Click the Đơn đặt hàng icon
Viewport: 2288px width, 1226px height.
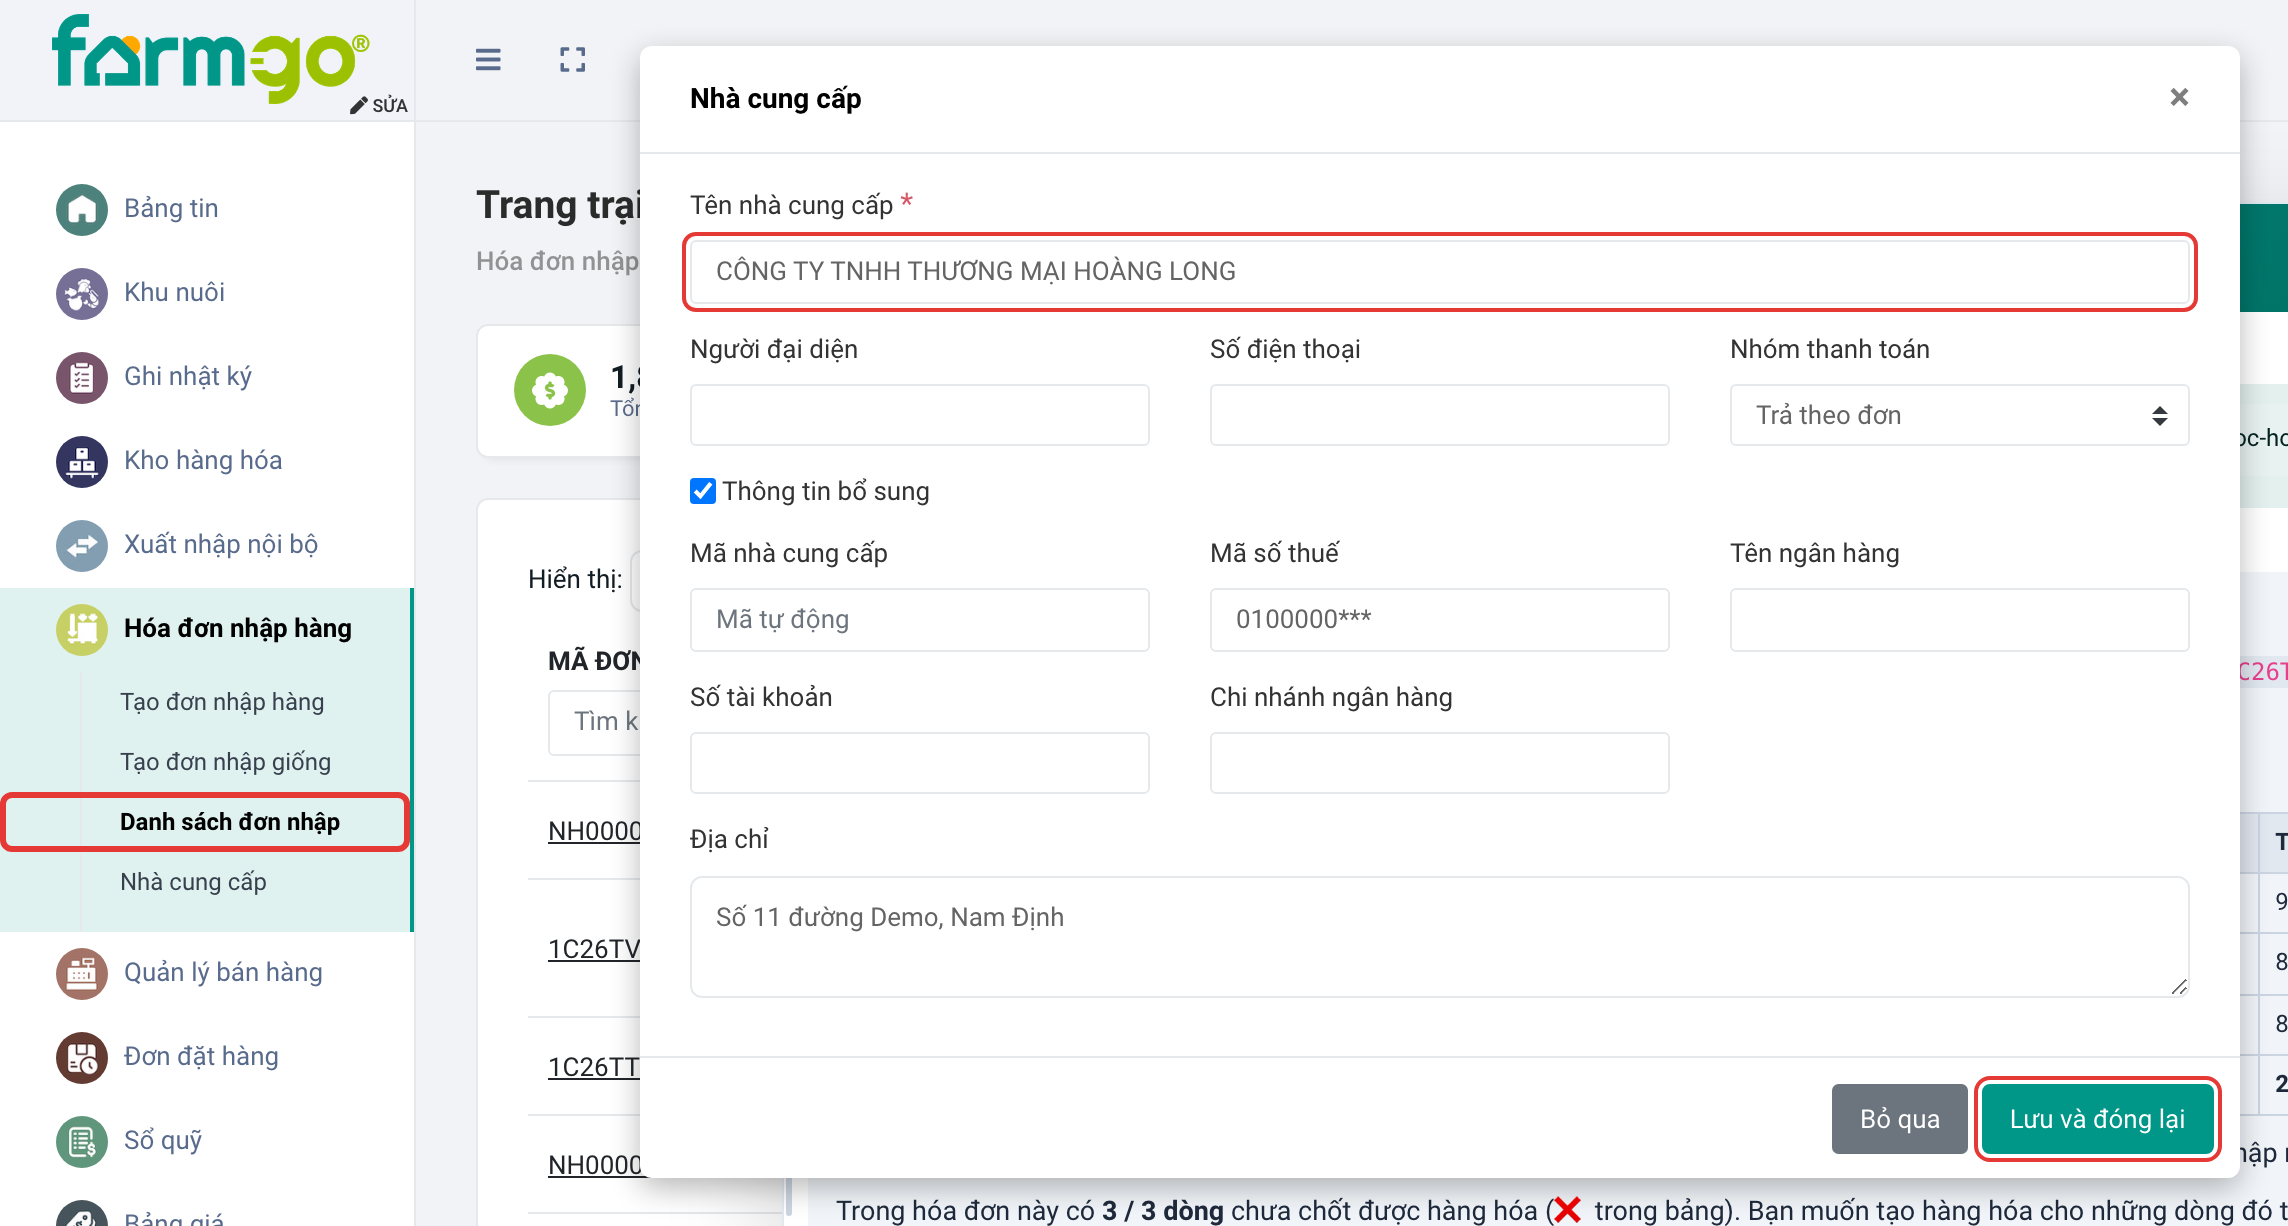click(x=82, y=1057)
